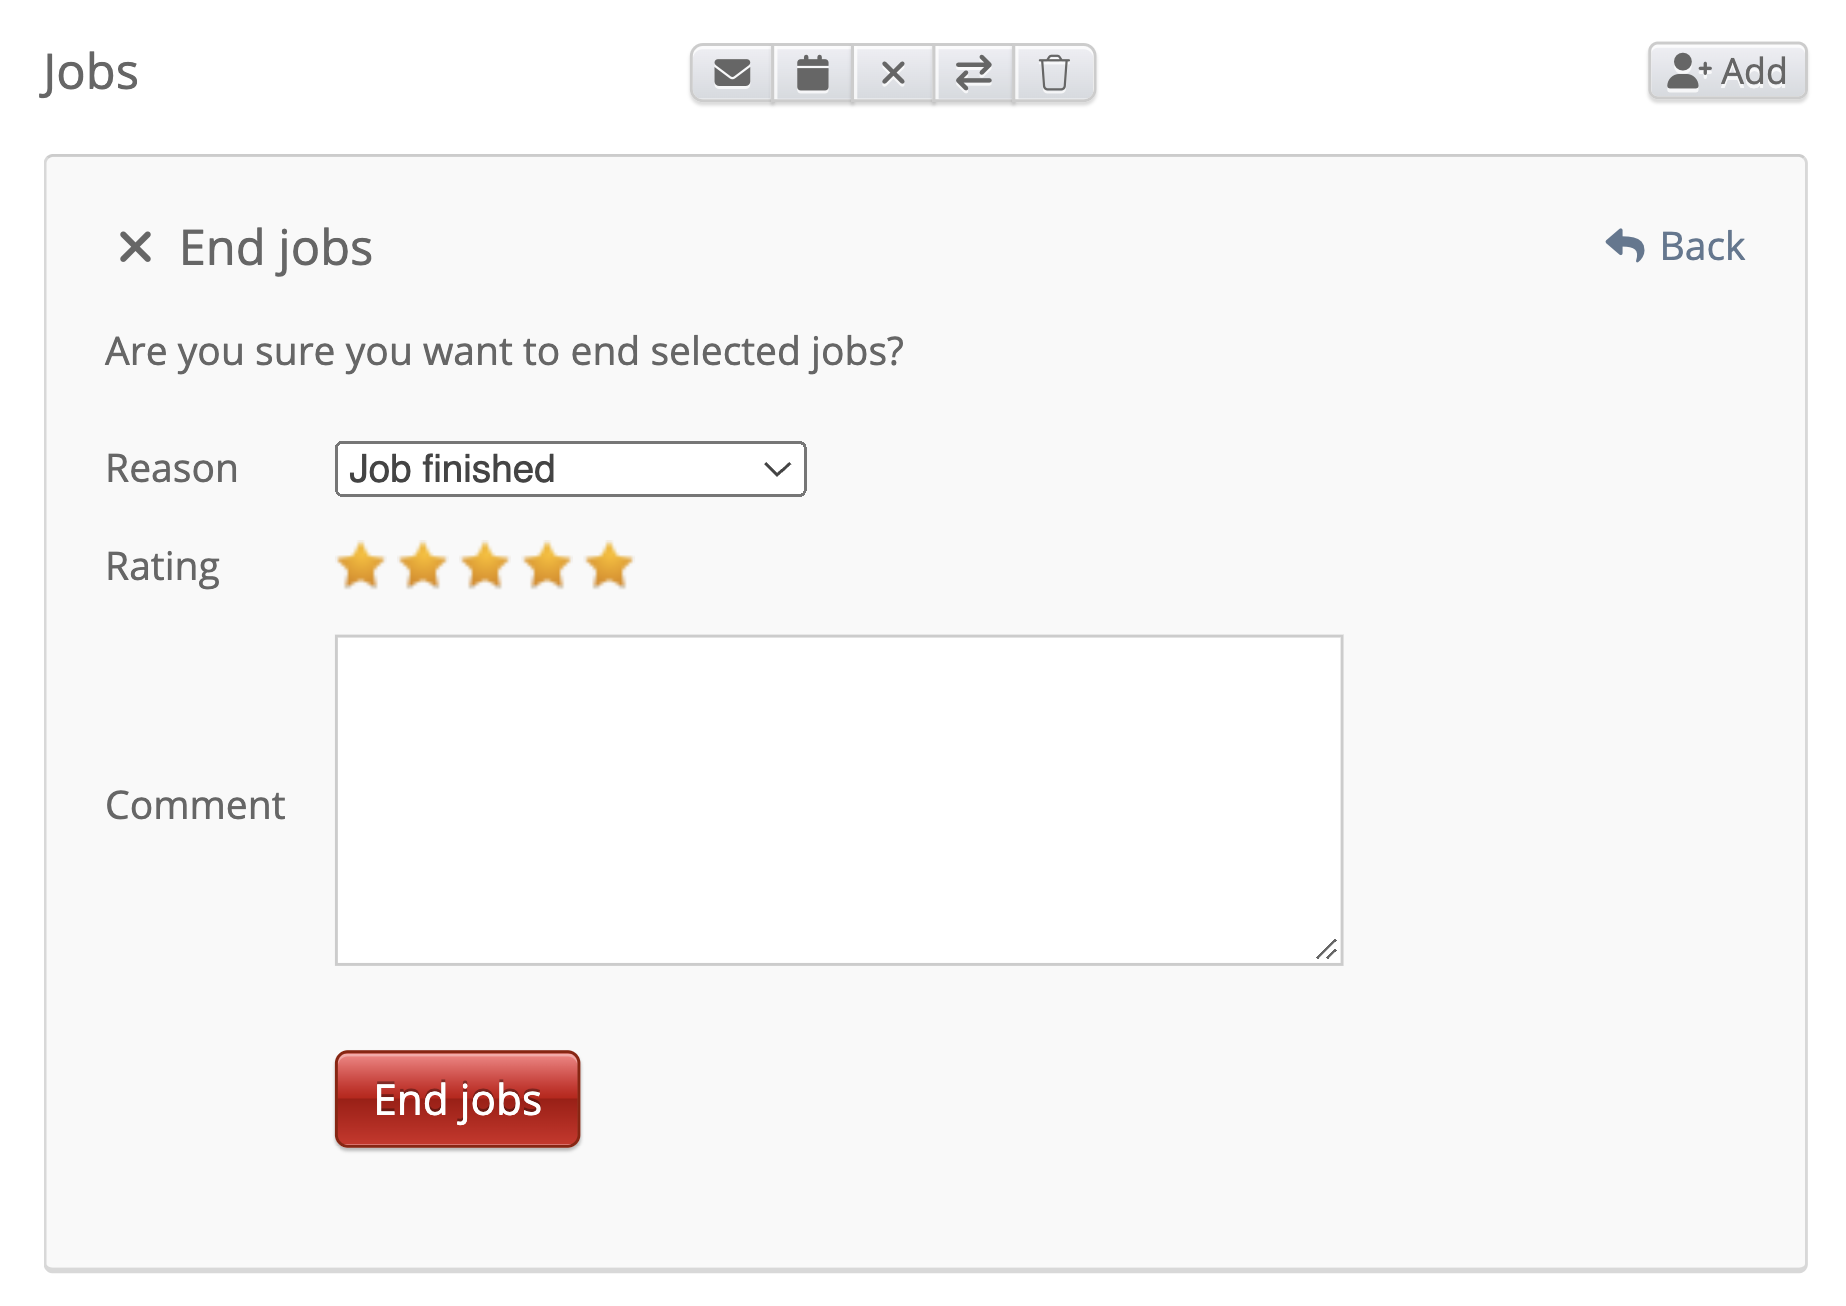Viewport: 1846px width, 1306px height.
Task: Set rating to four stars
Action: click(x=548, y=566)
